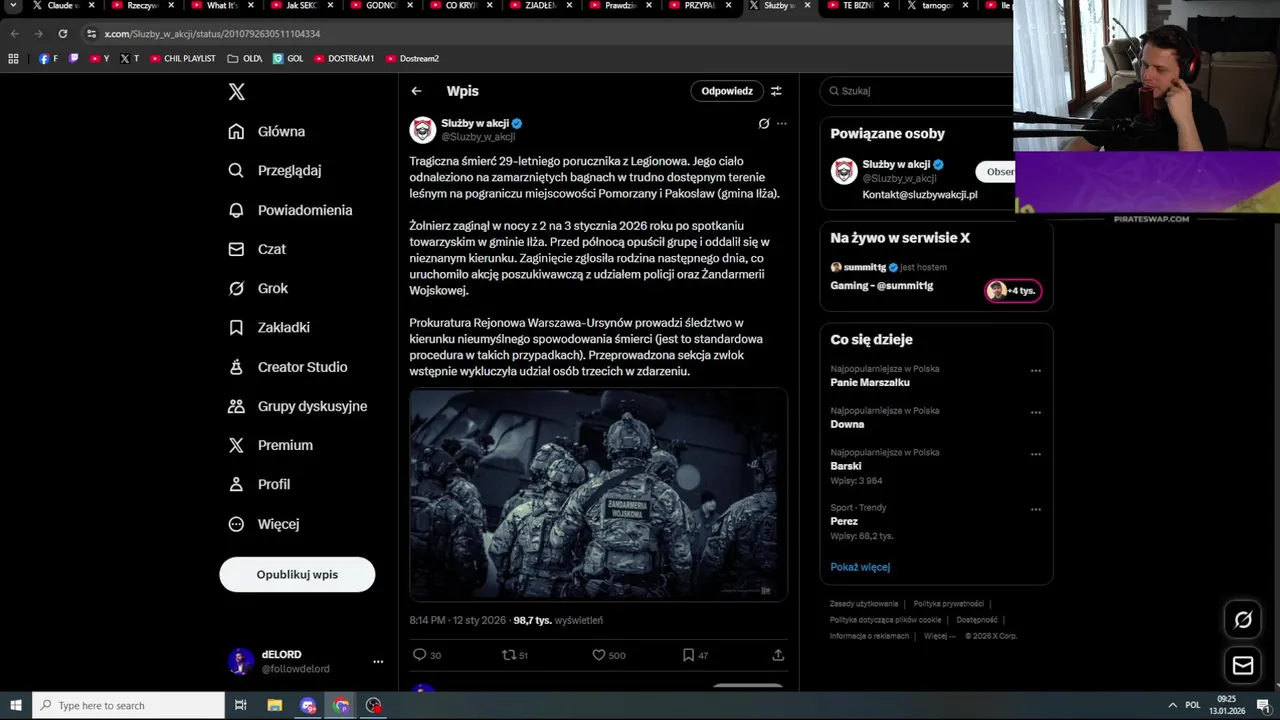Repost the post (51 reposts icon)
Screen dimensions: 1280x720
tap(514, 655)
